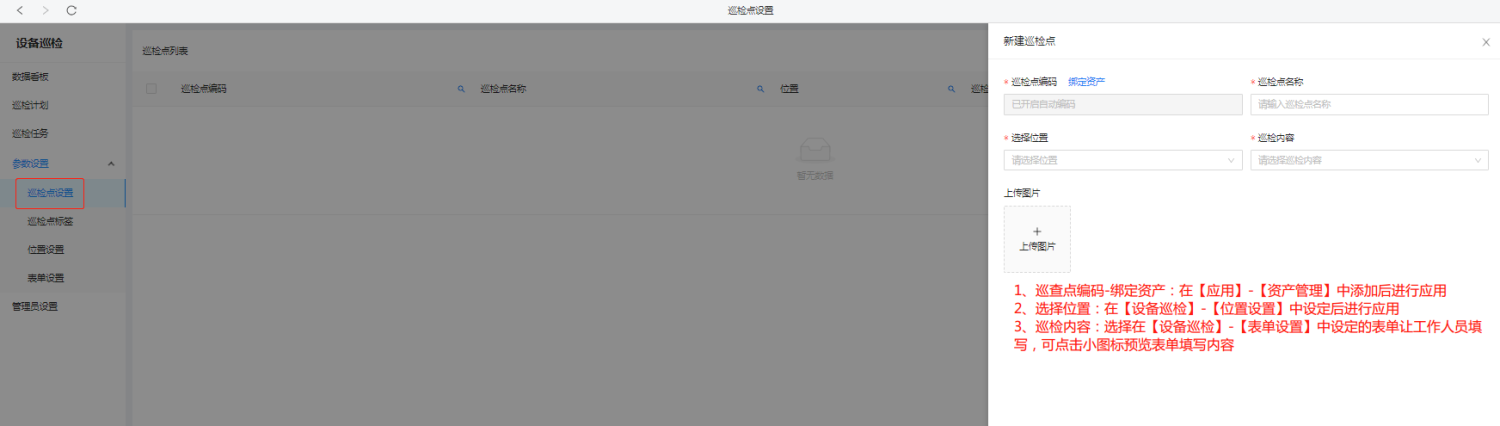
Task: Open the 请选择巡检内容 dropdown
Action: click(x=1368, y=160)
